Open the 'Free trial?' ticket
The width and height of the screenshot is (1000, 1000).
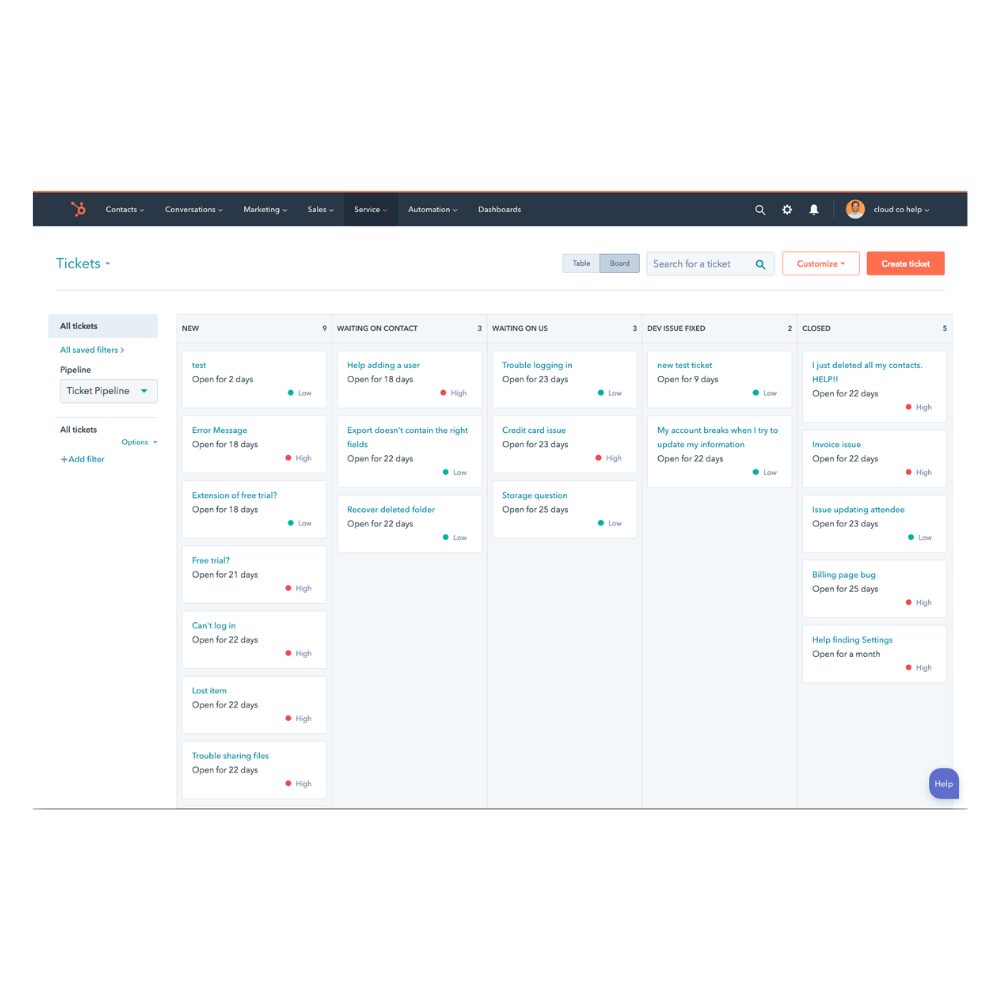click(x=210, y=561)
